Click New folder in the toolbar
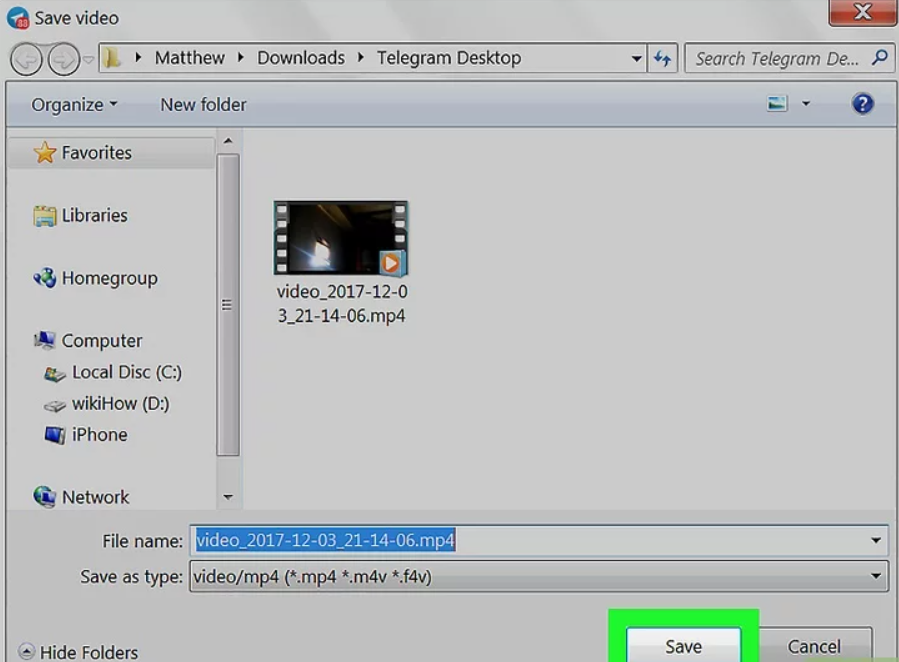Screen dimensions: 899x662 [x=203, y=105]
